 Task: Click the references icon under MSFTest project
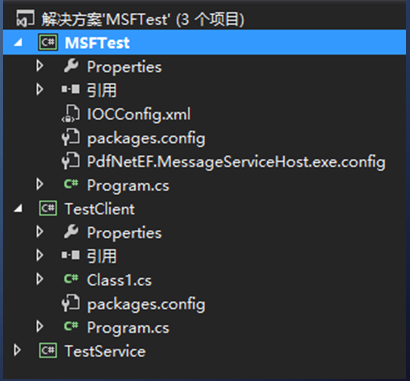point(70,89)
